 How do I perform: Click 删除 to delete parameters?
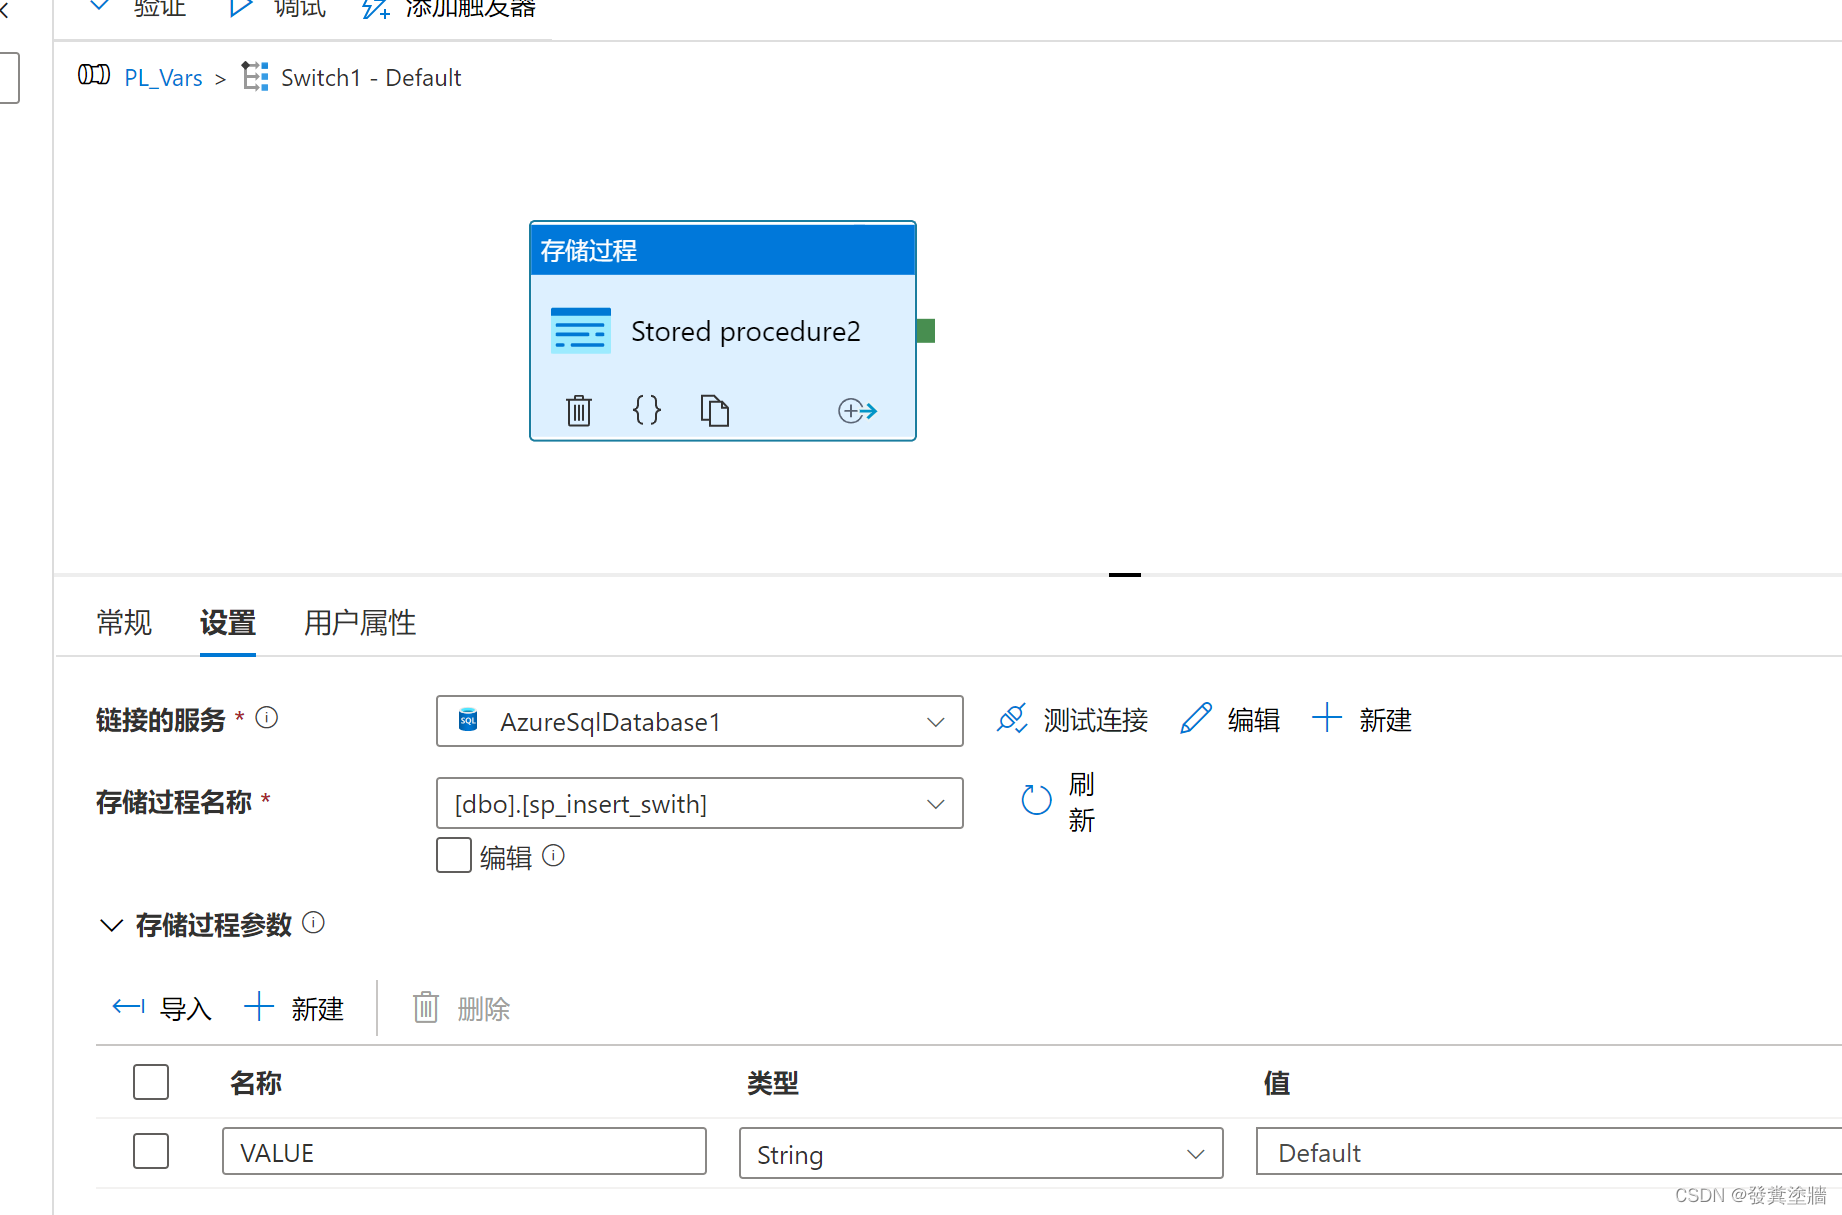click(x=462, y=1008)
